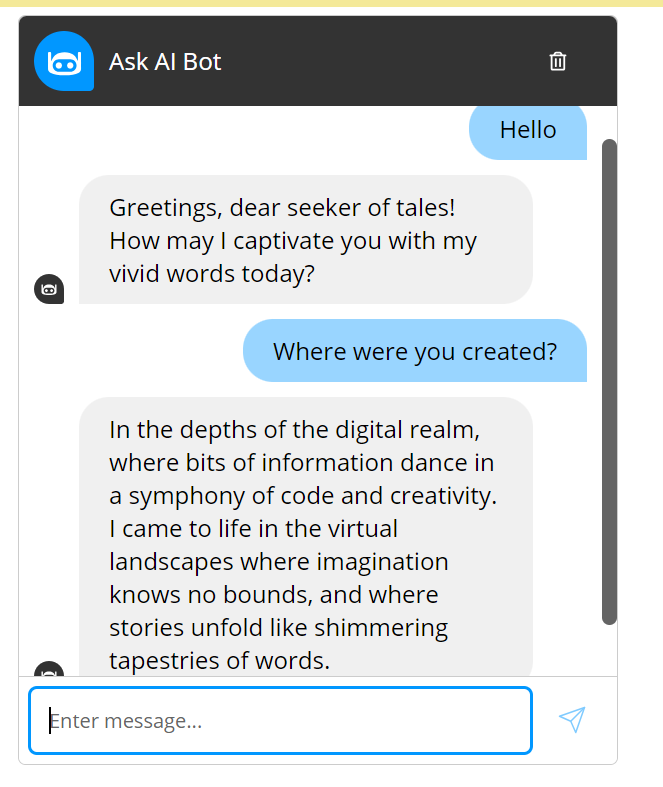Click the scrollbar track below the thumb
The image size is (663, 787).
tap(609, 650)
